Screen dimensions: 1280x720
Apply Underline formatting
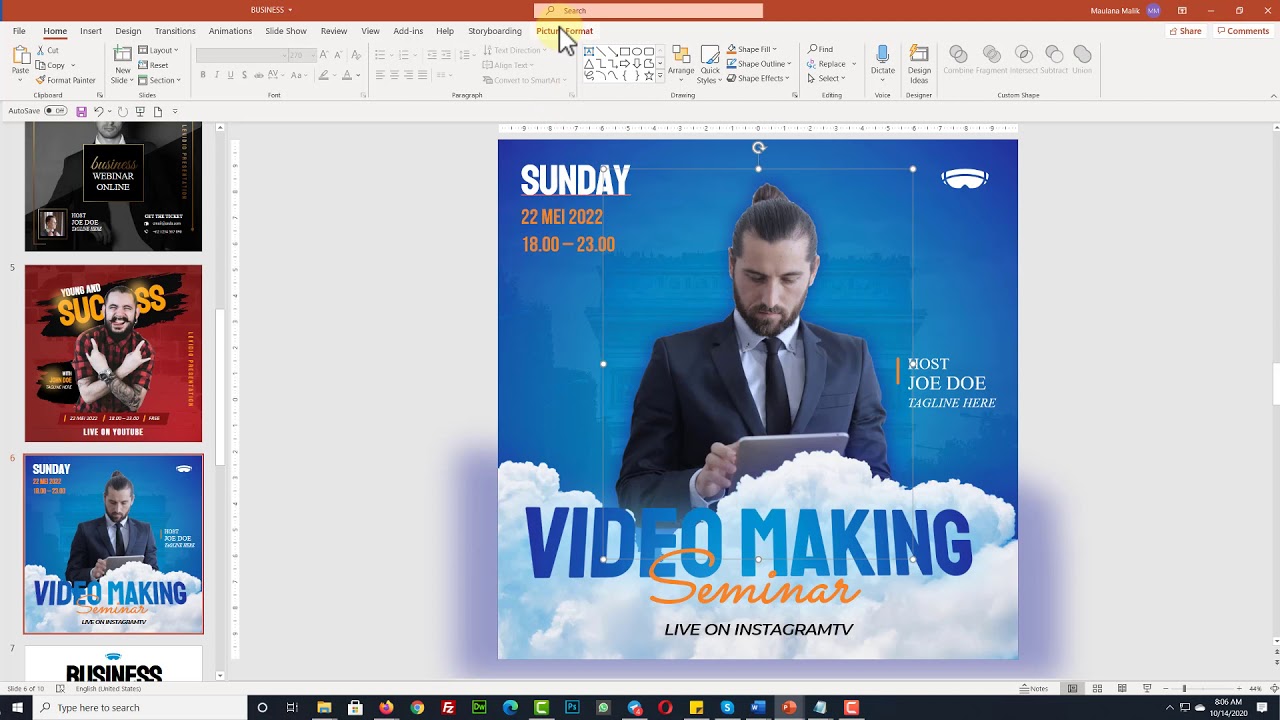[231, 75]
